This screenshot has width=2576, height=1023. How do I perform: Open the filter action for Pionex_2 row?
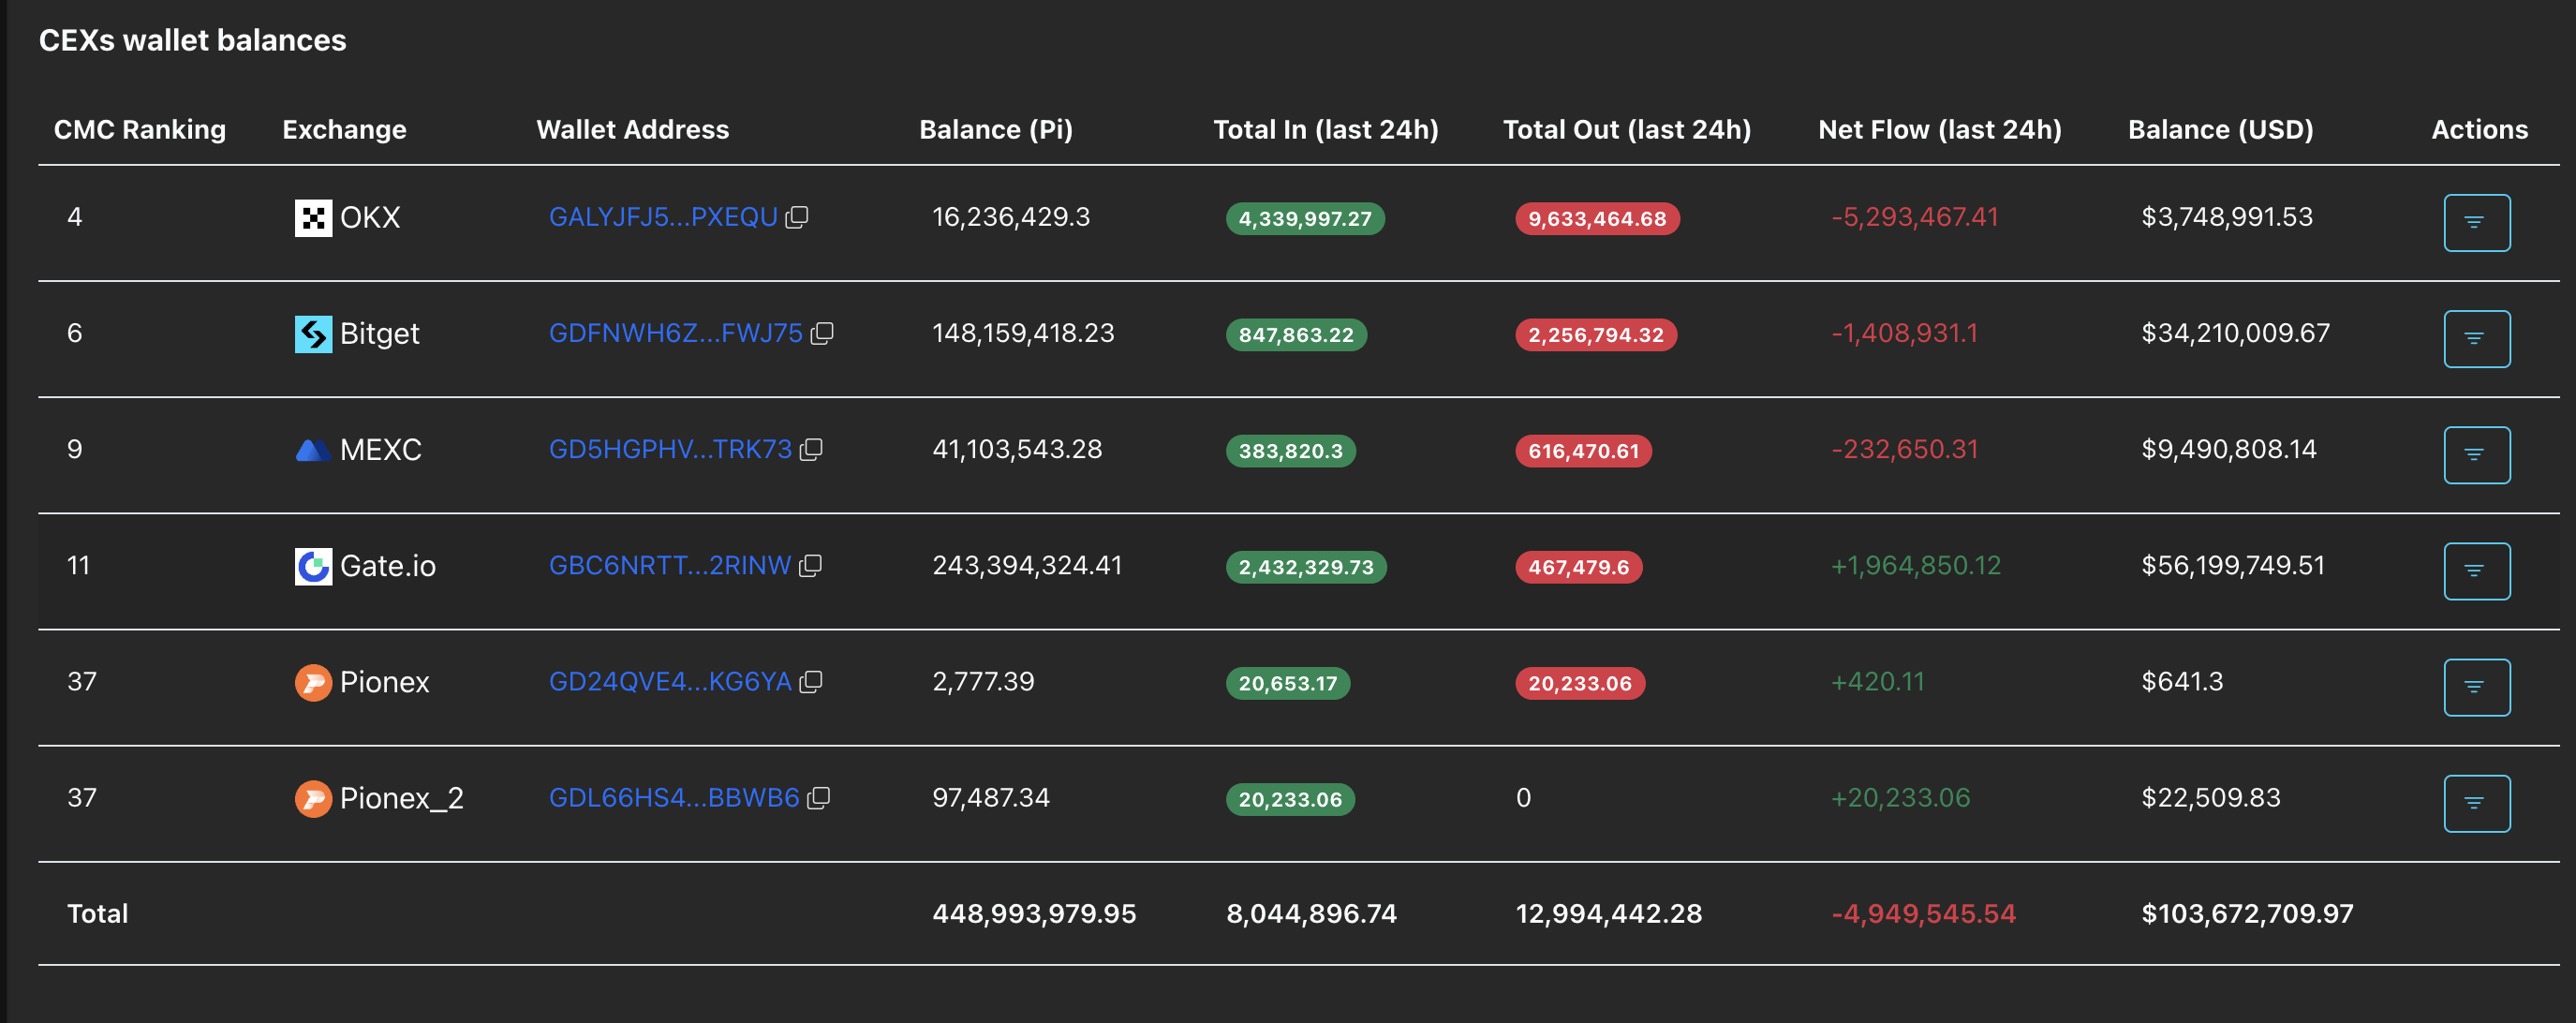click(2476, 802)
